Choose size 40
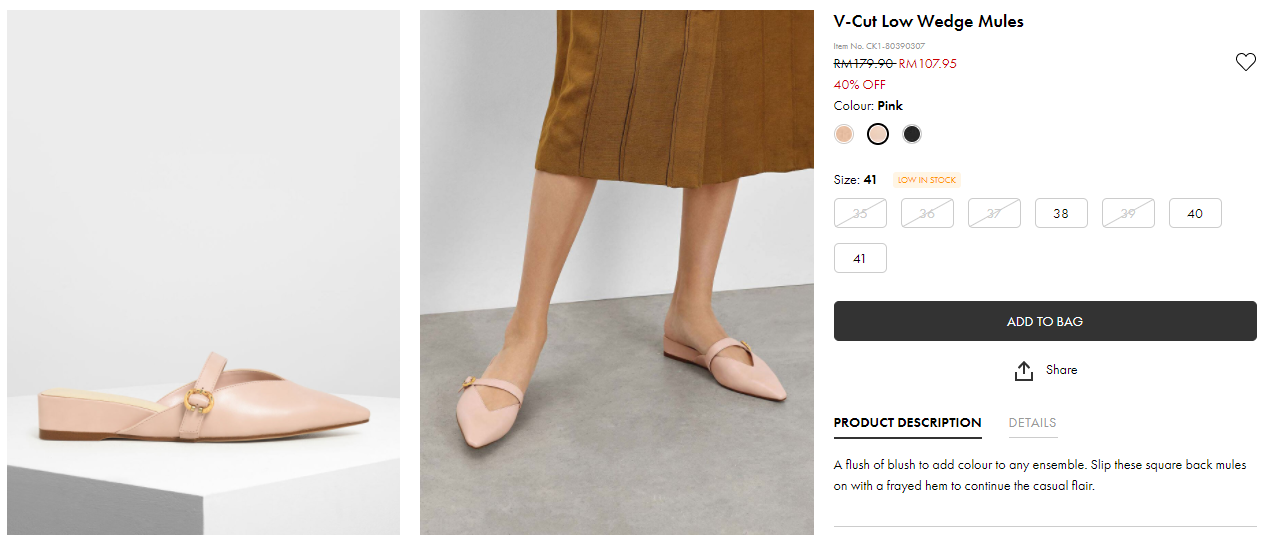The width and height of the screenshot is (1271, 546). 1195,213
